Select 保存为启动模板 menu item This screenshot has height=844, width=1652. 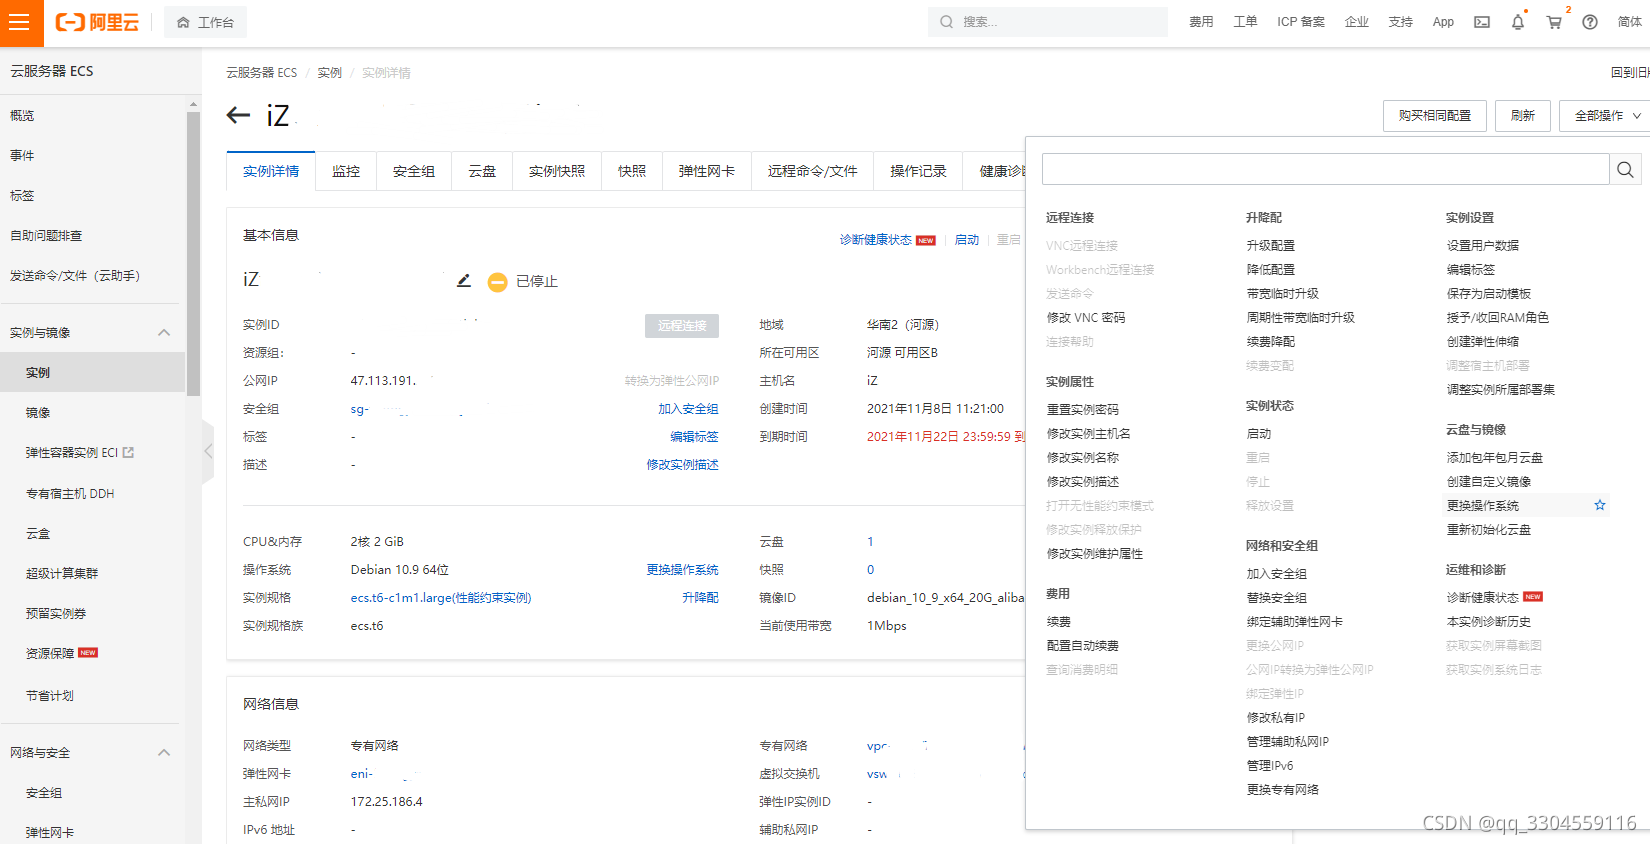pos(1488,294)
